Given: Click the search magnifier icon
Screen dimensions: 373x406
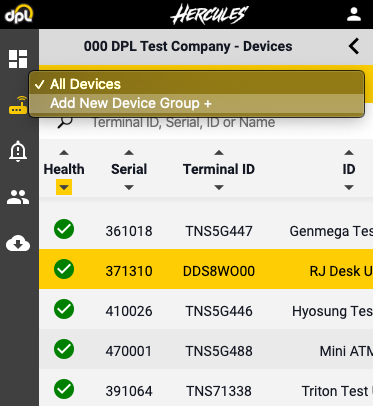Looking at the screenshot, I should click(65, 122).
